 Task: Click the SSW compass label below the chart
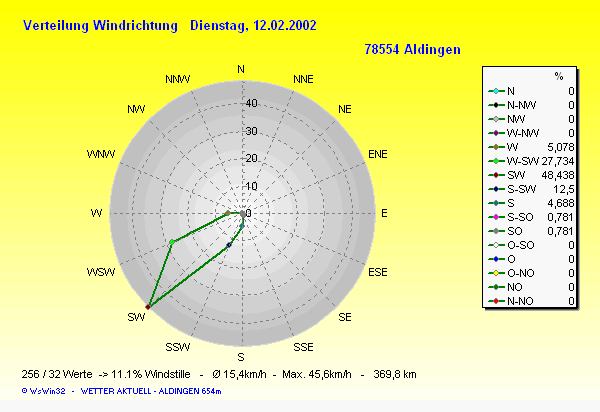(x=178, y=347)
